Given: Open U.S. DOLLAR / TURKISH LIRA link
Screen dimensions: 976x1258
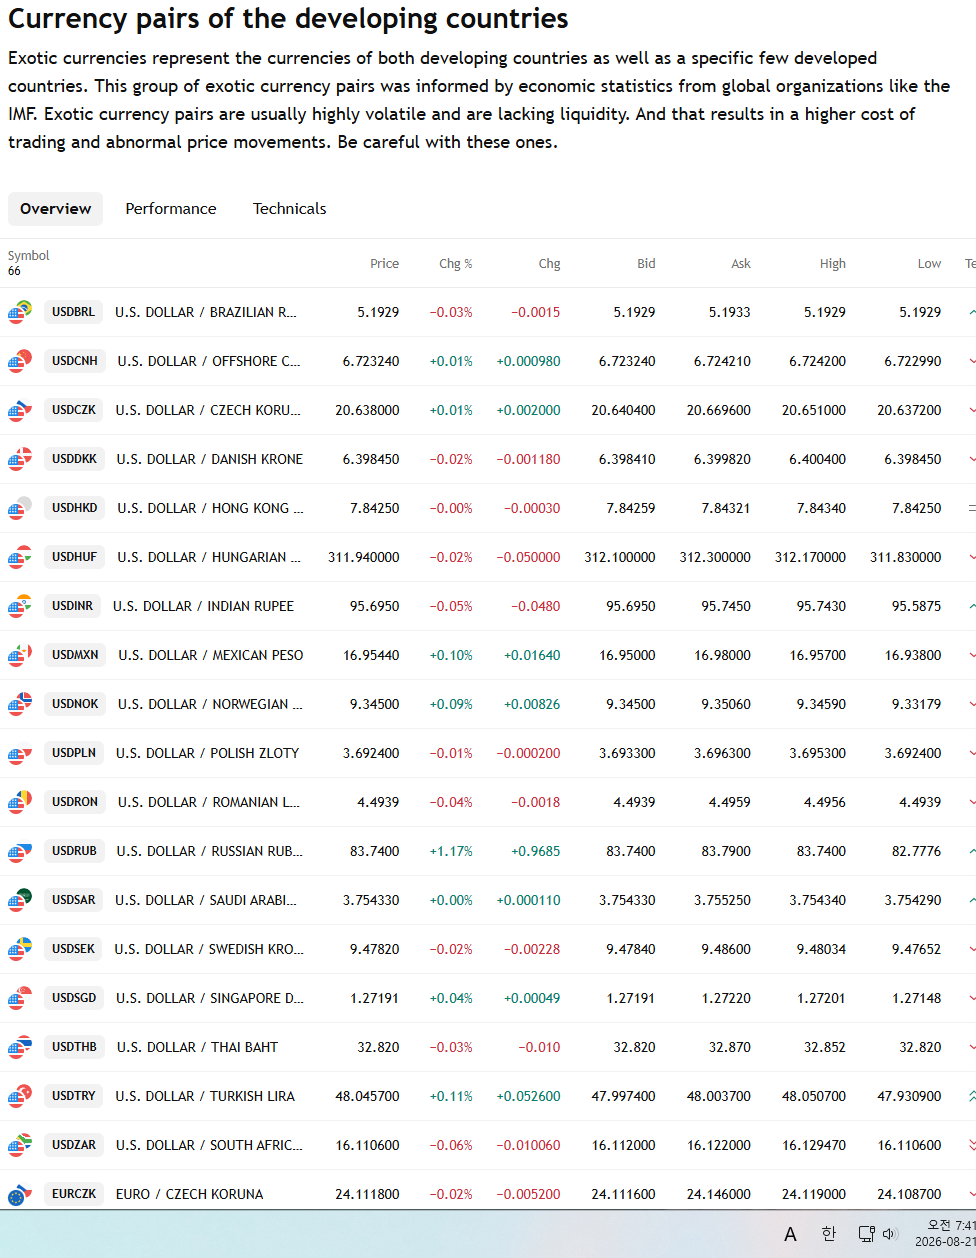Looking at the screenshot, I should (x=205, y=1096).
